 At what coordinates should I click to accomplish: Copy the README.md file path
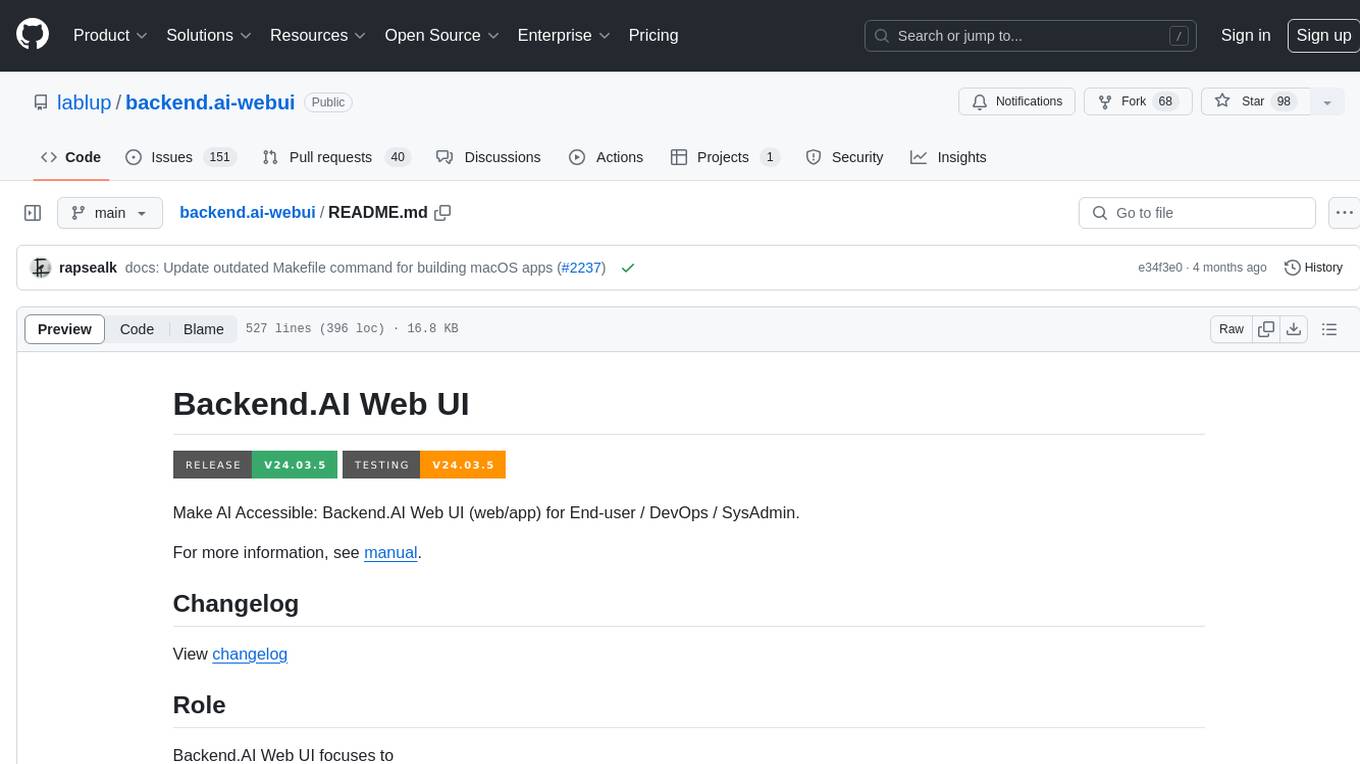(443, 212)
